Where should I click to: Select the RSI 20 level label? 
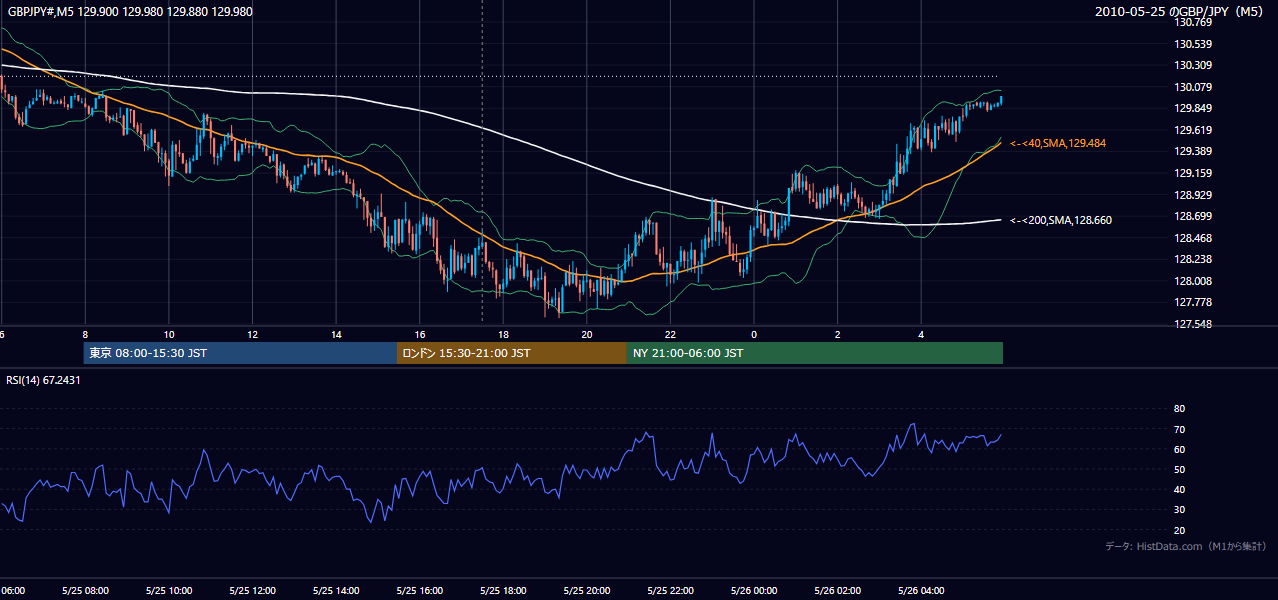point(1179,530)
